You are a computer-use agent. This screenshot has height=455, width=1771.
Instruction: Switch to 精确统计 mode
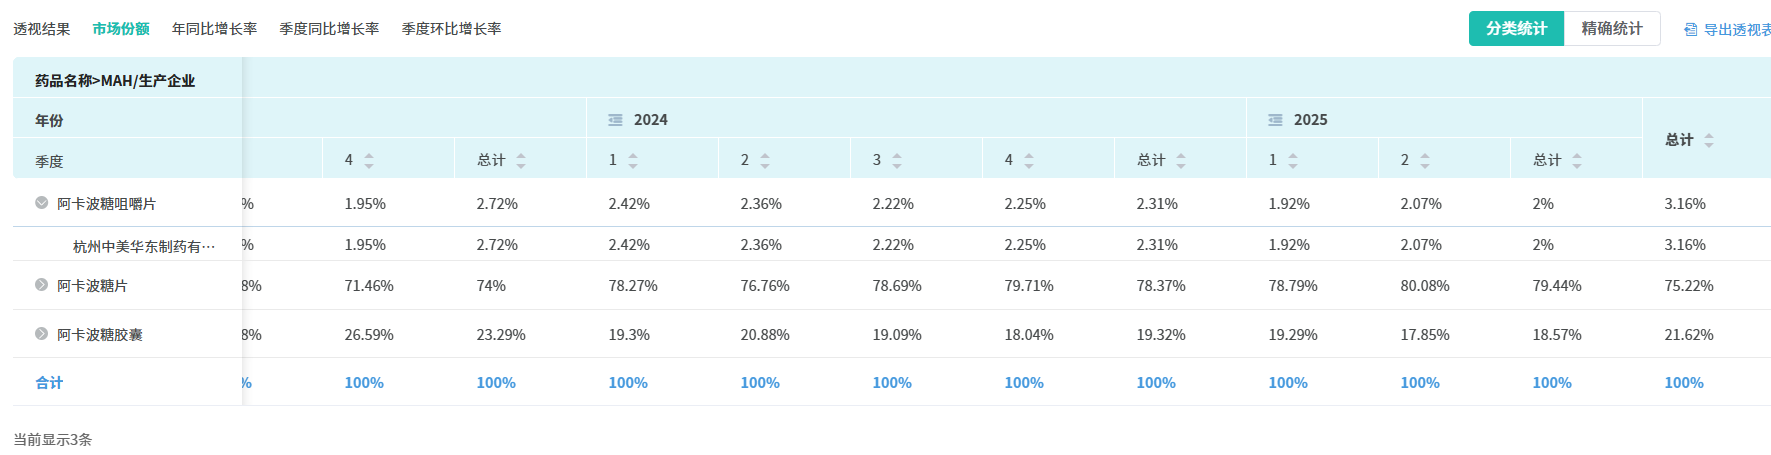pyautogui.click(x=1611, y=29)
